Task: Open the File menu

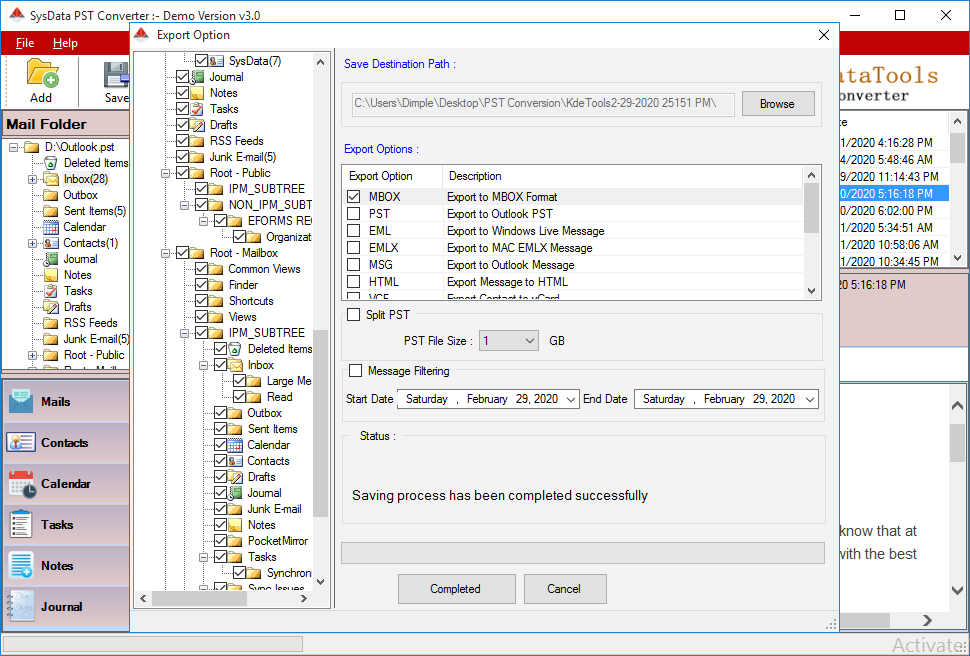Action: [24, 43]
